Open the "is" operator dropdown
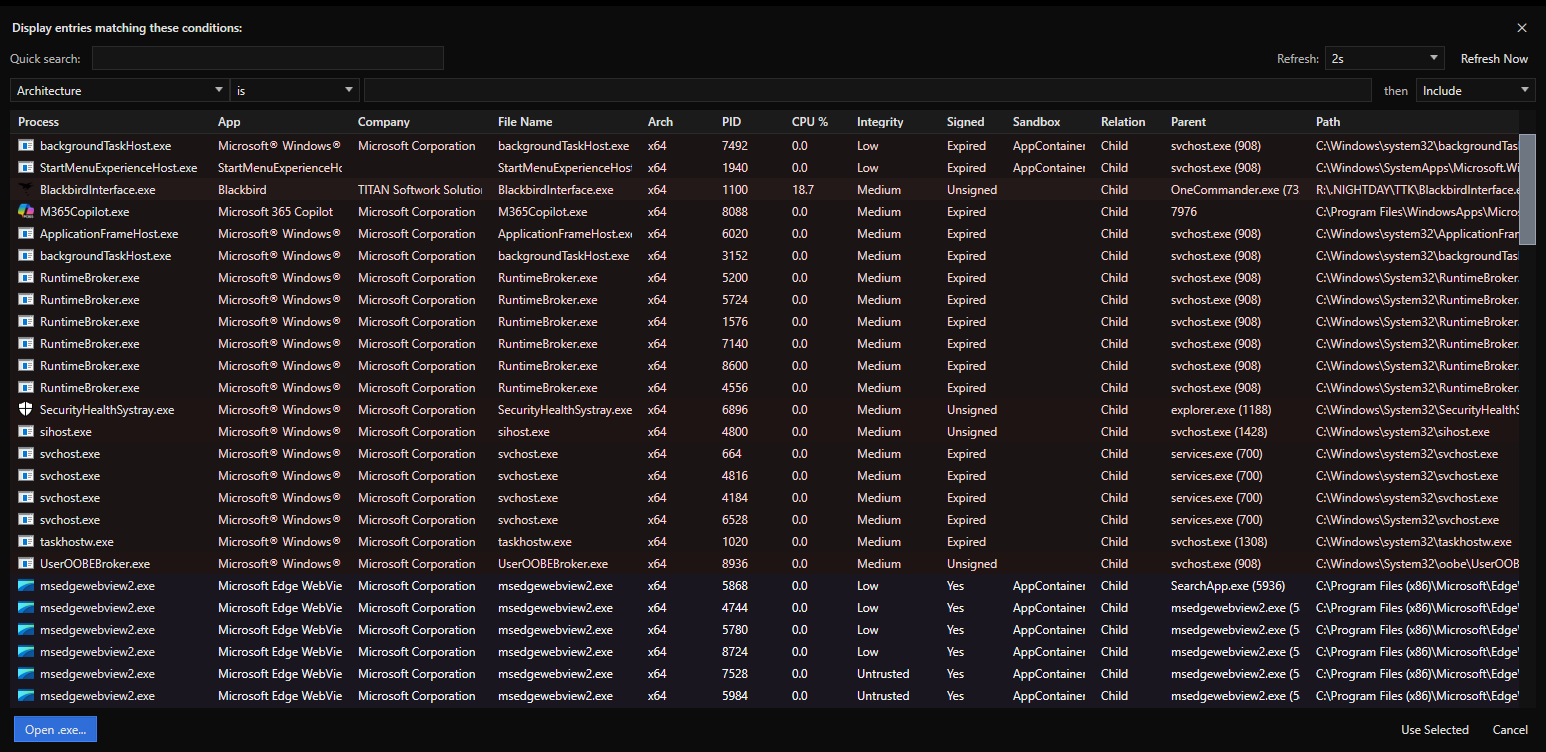 (295, 91)
